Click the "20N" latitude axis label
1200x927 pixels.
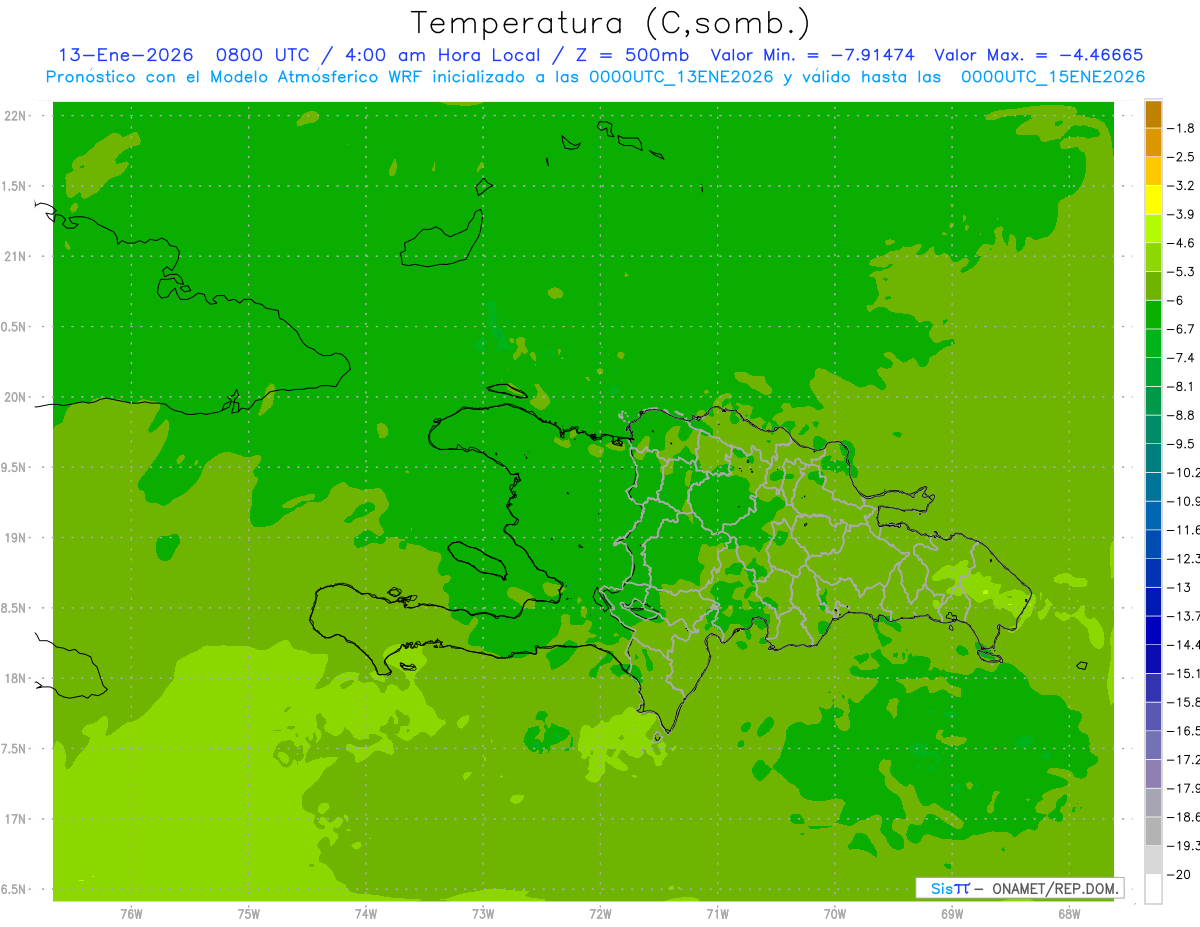click(16, 397)
